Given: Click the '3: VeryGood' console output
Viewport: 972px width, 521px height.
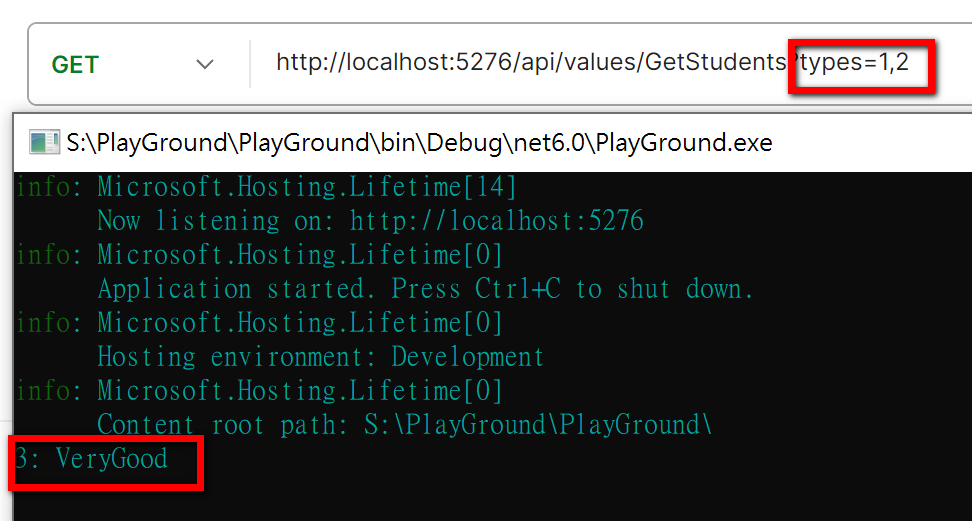Looking at the screenshot, I should [92, 459].
